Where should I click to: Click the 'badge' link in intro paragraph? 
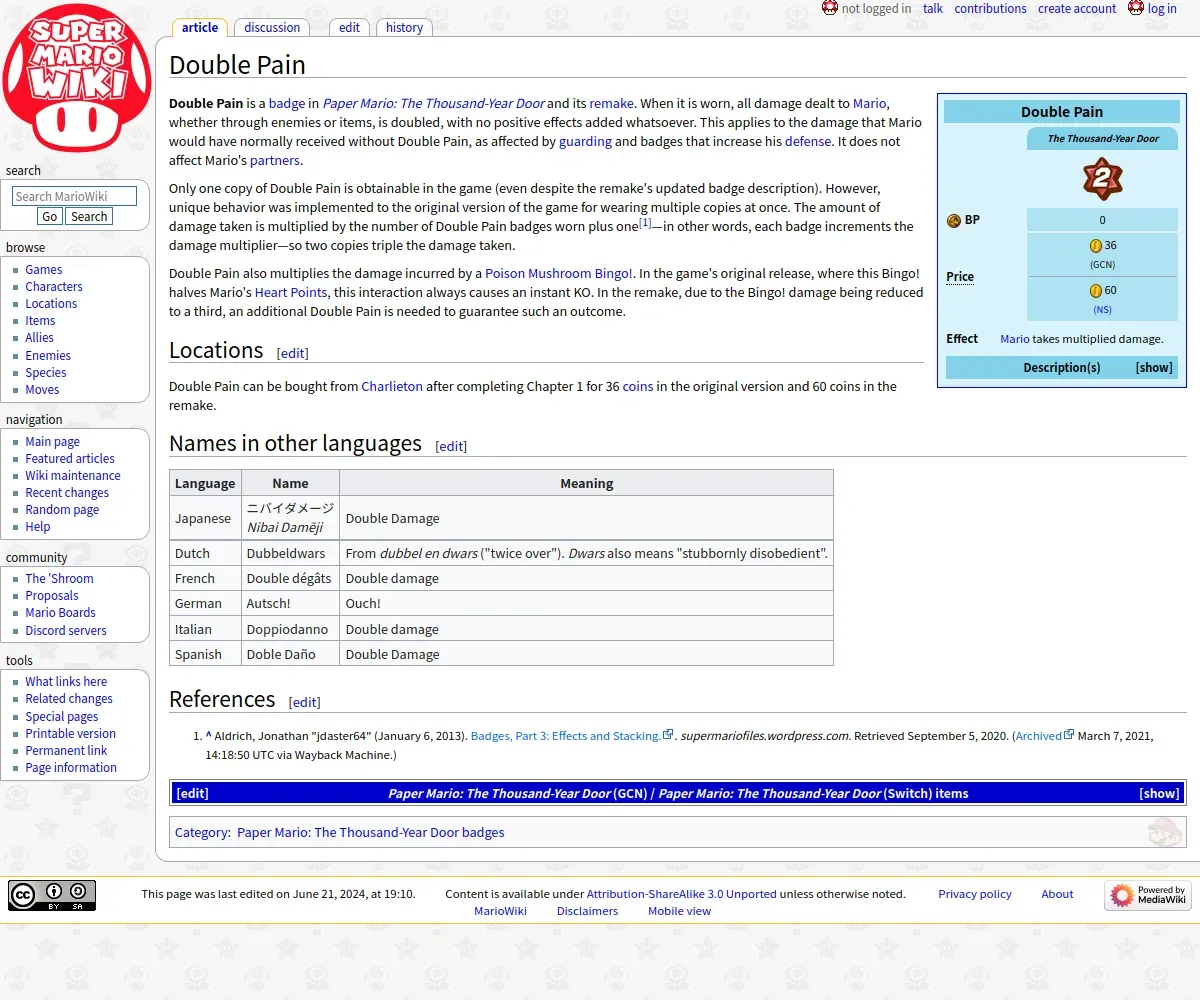tap(287, 103)
